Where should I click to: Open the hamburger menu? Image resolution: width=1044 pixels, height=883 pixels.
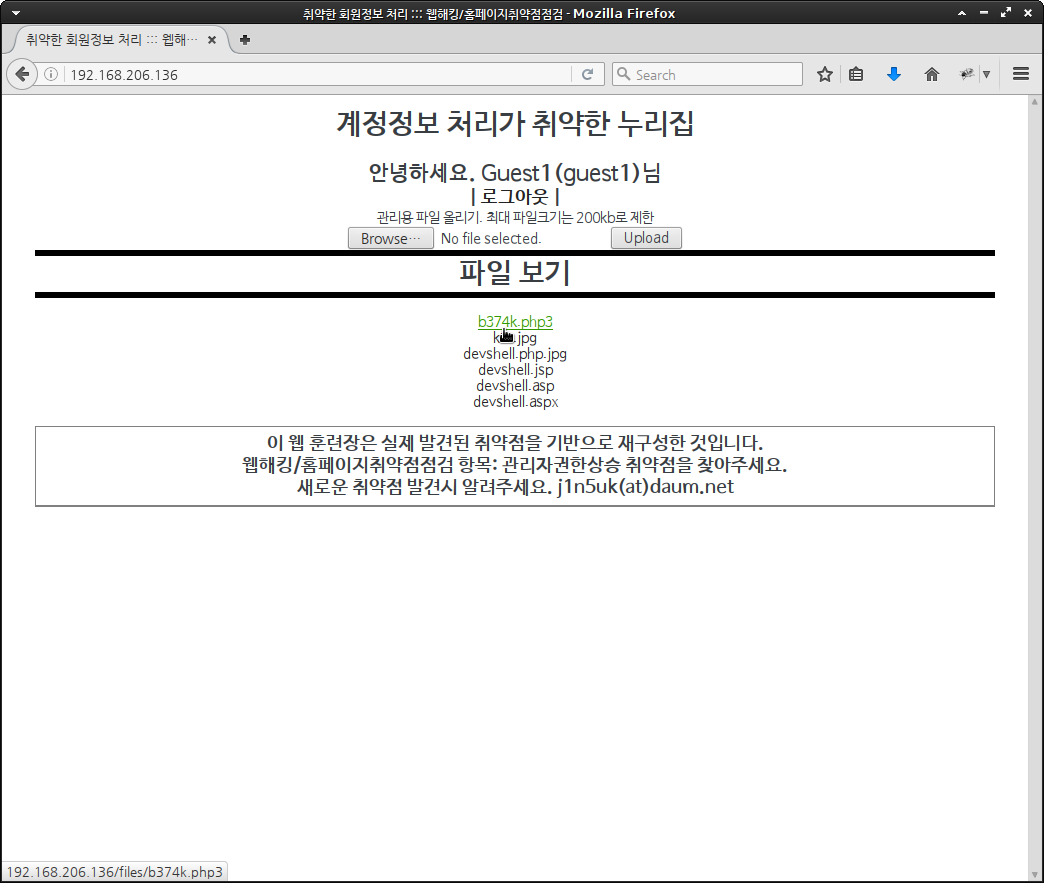point(1021,74)
